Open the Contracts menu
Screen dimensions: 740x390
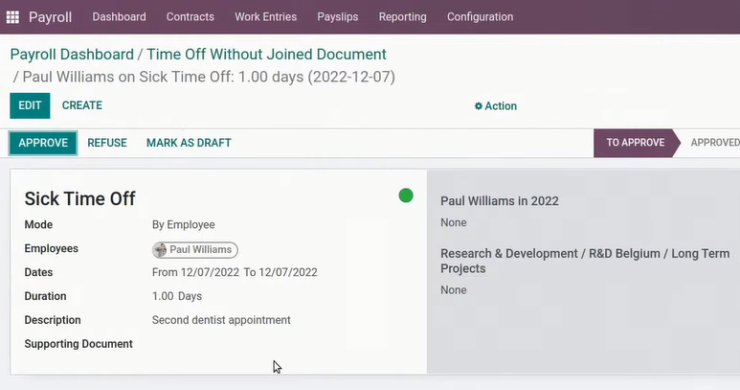tap(190, 17)
